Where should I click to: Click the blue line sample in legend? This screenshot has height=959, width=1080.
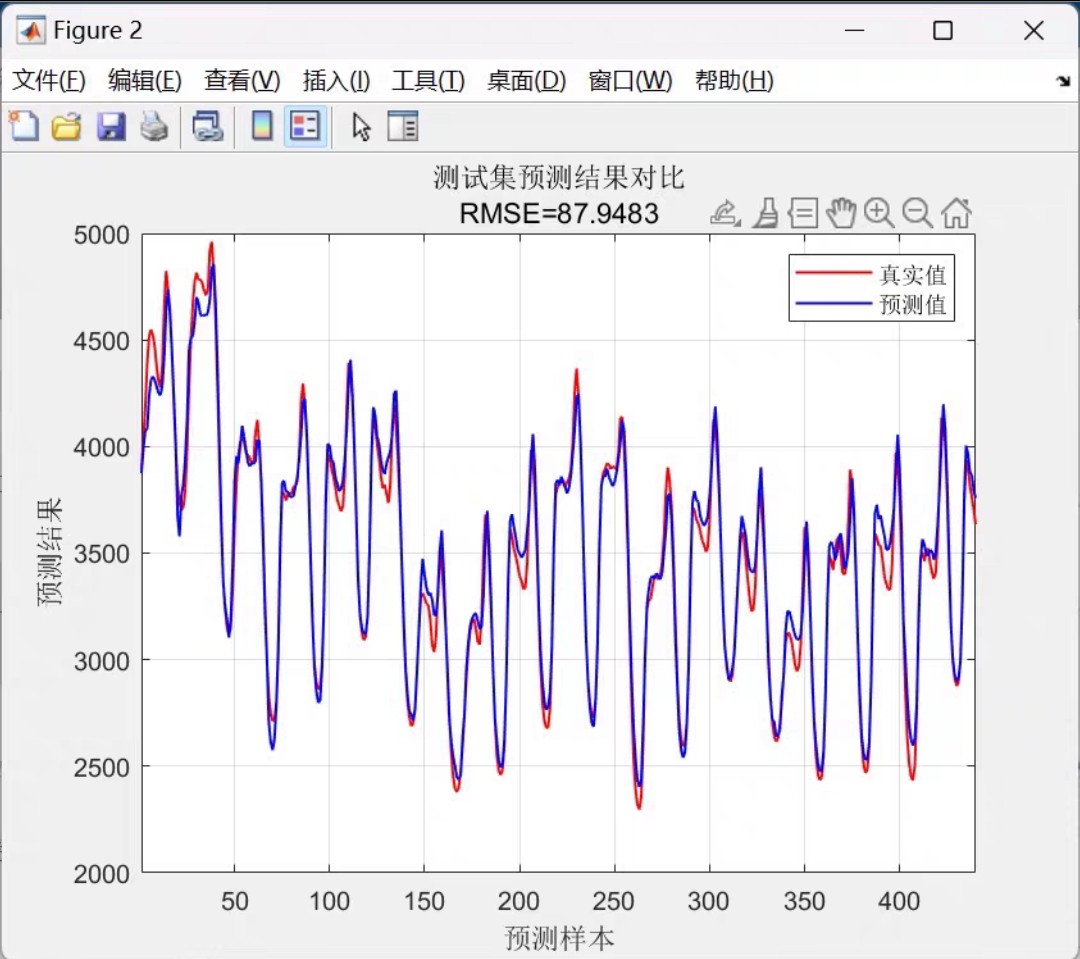(x=833, y=303)
